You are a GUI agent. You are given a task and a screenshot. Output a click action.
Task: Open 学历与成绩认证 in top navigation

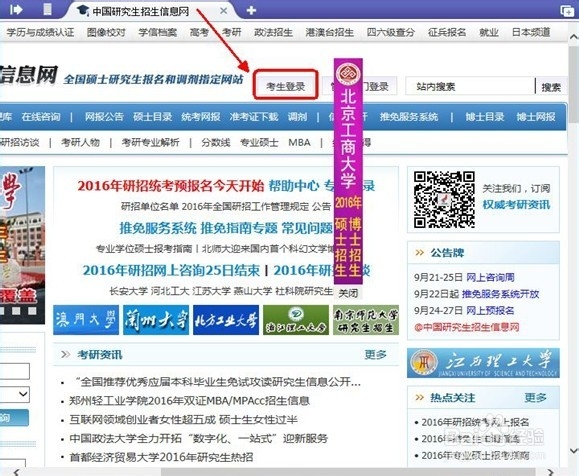pyautogui.click(x=40, y=32)
